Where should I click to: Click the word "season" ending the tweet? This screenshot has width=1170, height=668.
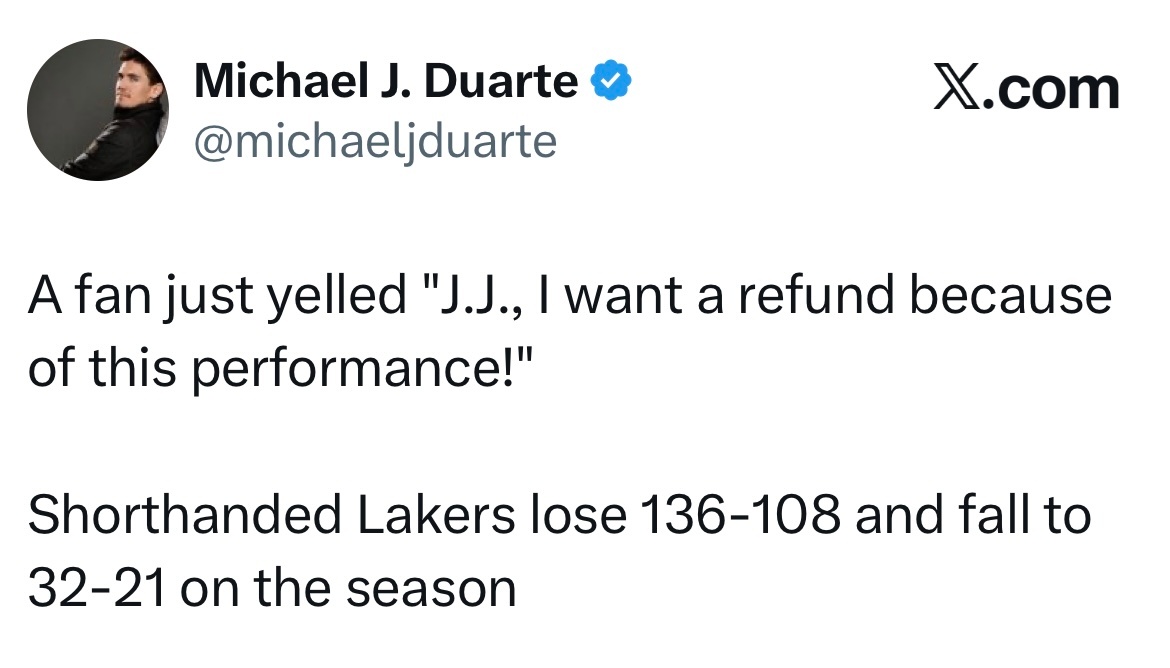click(x=431, y=589)
